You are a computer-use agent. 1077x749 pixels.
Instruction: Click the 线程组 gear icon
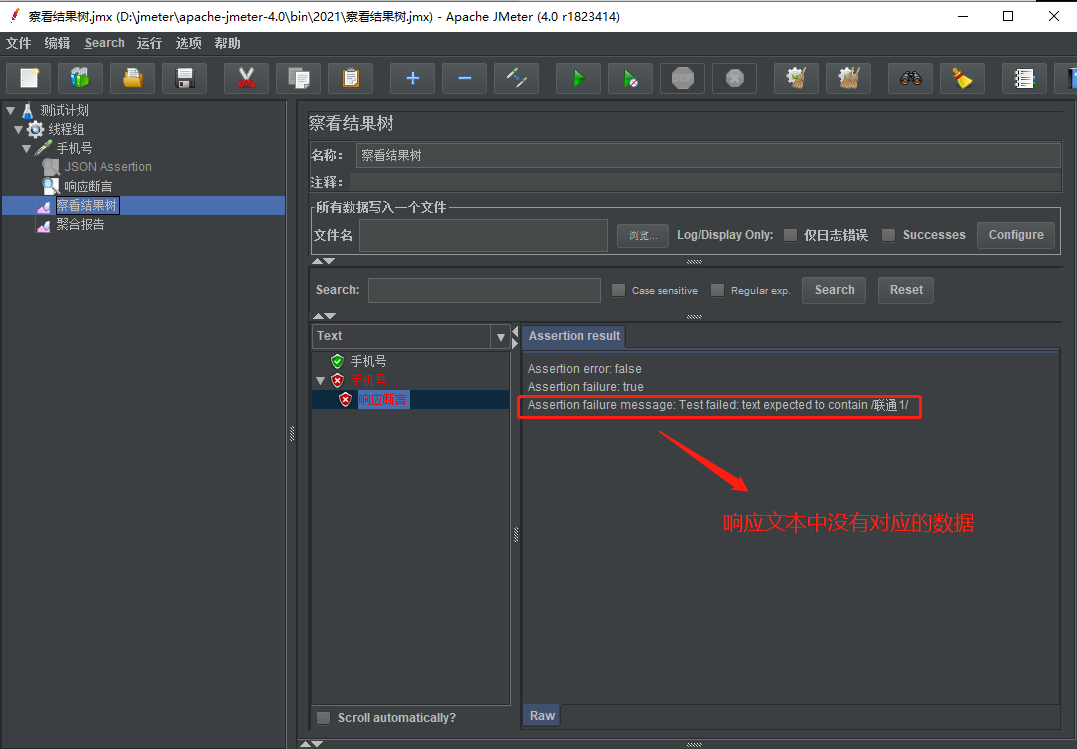coord(35,129)
